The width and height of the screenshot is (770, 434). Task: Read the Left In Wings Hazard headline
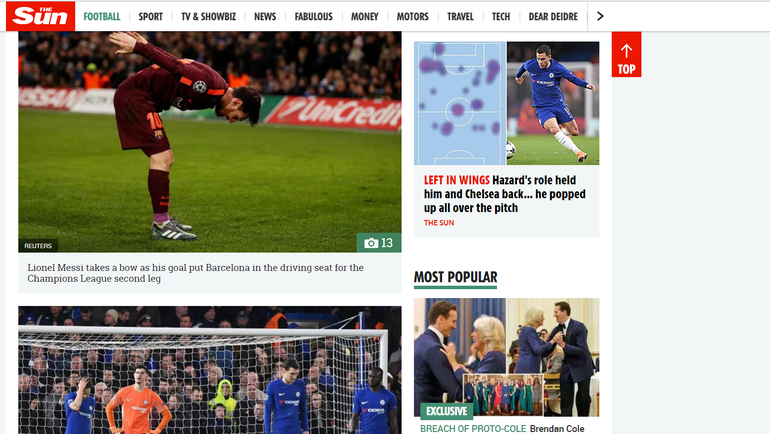[505, 194]
